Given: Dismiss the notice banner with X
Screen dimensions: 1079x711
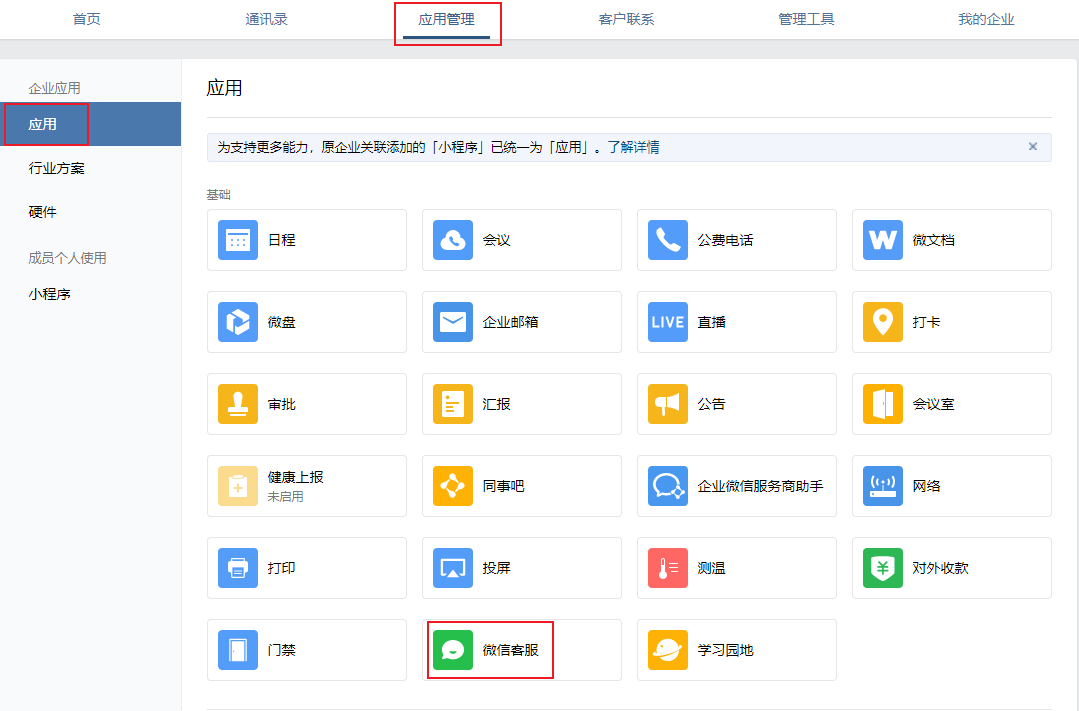Looking at the screenshot, I should [x=1032, y=147].
